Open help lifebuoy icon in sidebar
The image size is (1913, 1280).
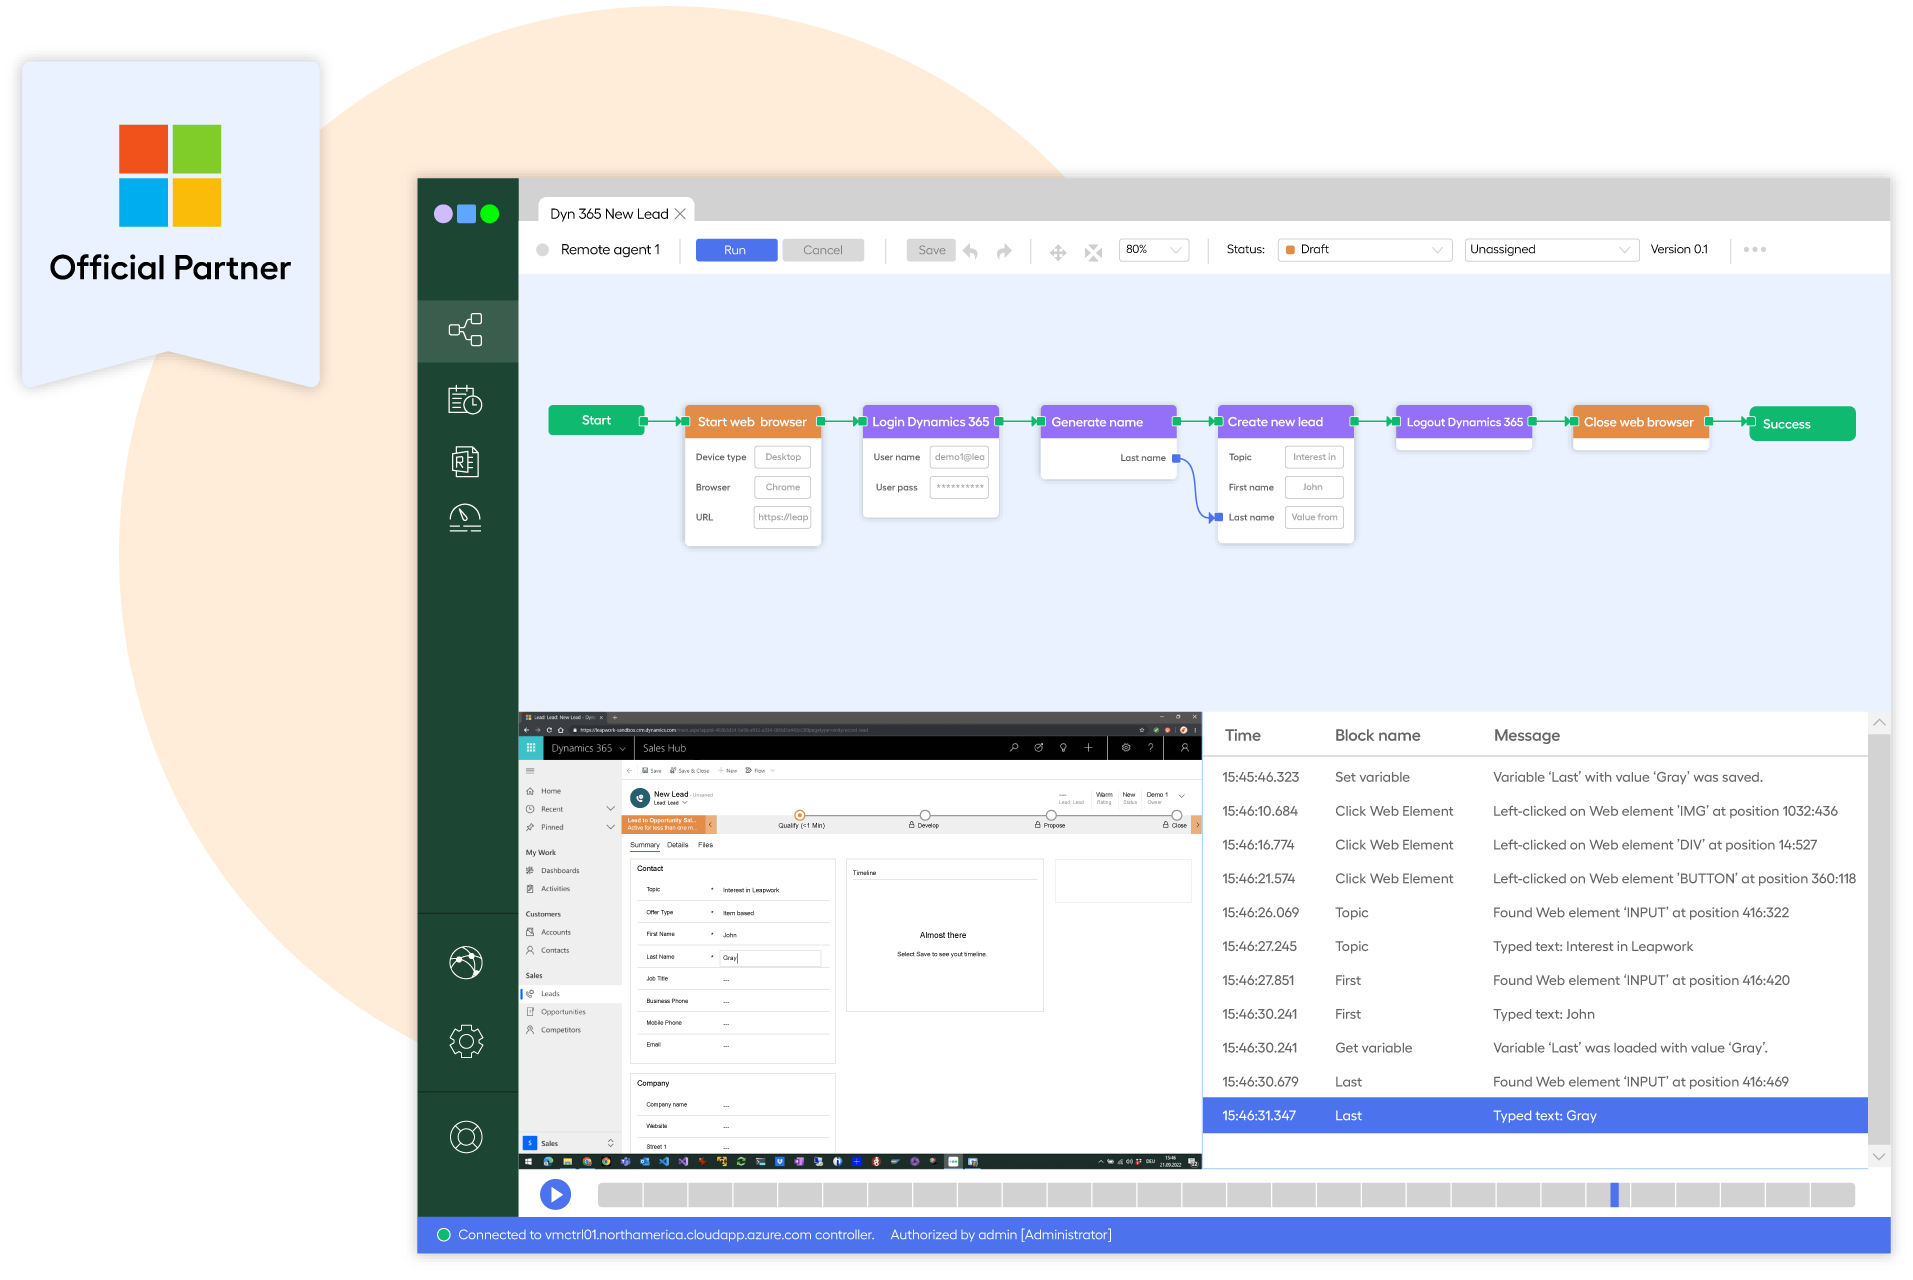466,1137
